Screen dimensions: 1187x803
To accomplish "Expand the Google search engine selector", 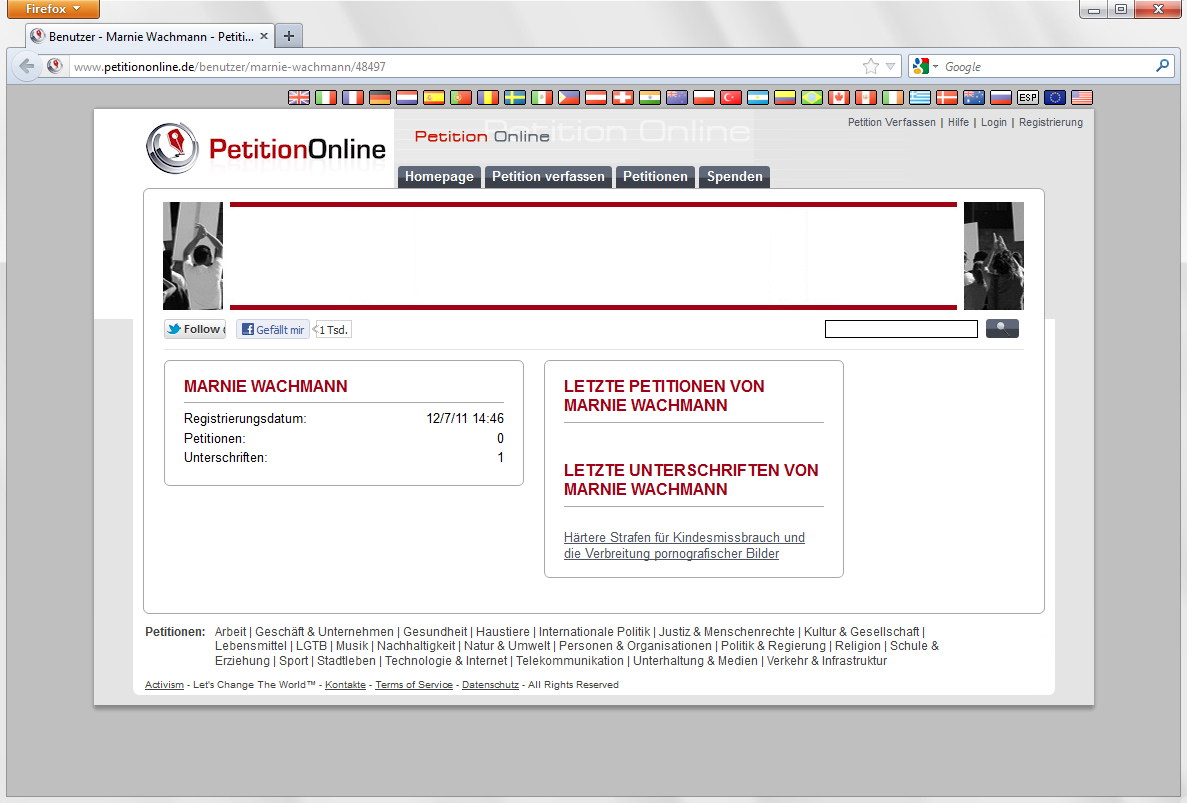I will click(926, 66).
